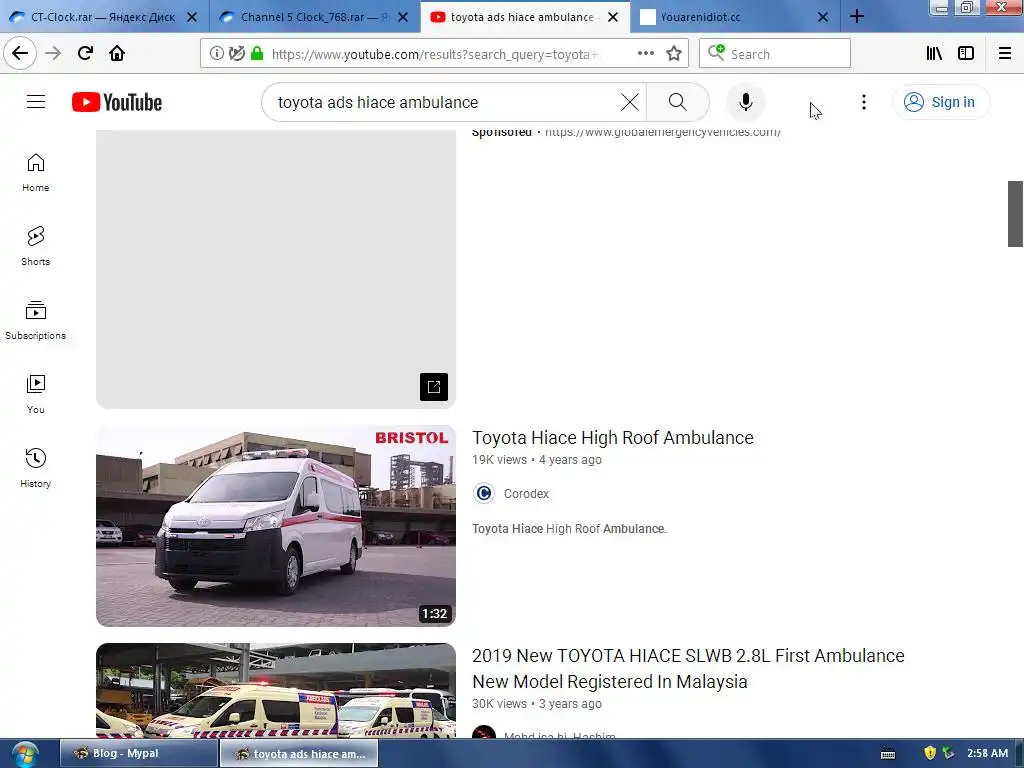
Task: Open a new tab with the plus button
Action: [857, 17]
